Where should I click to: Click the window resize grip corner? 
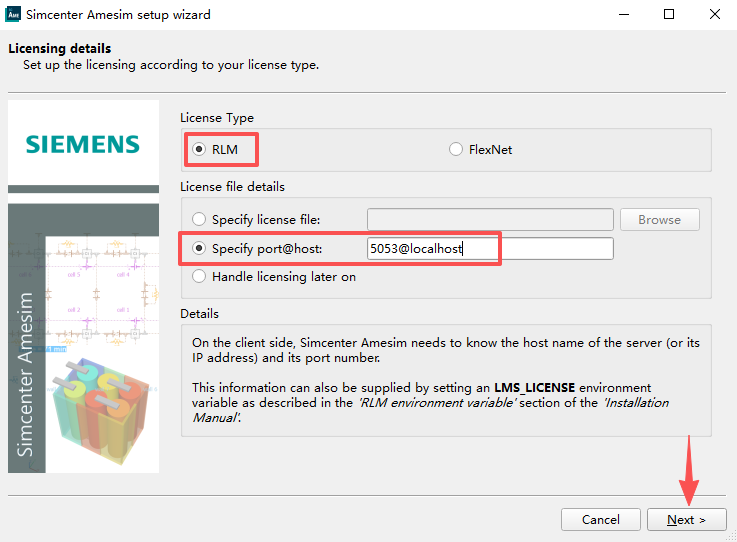(731, 536)
